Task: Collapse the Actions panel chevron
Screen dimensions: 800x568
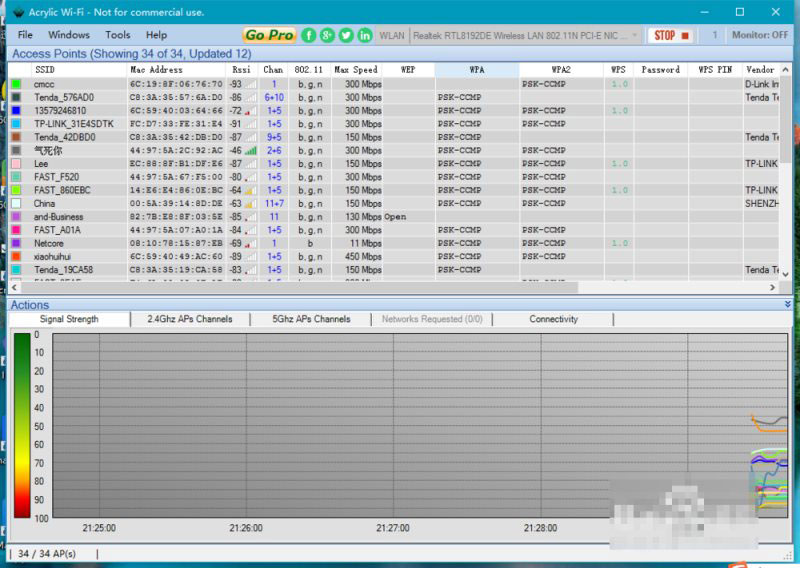Action: tap(788, 304)
